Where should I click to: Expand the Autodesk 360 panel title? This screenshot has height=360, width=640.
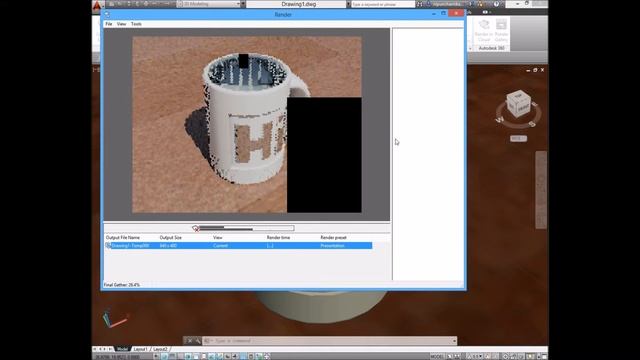[491, 48]
